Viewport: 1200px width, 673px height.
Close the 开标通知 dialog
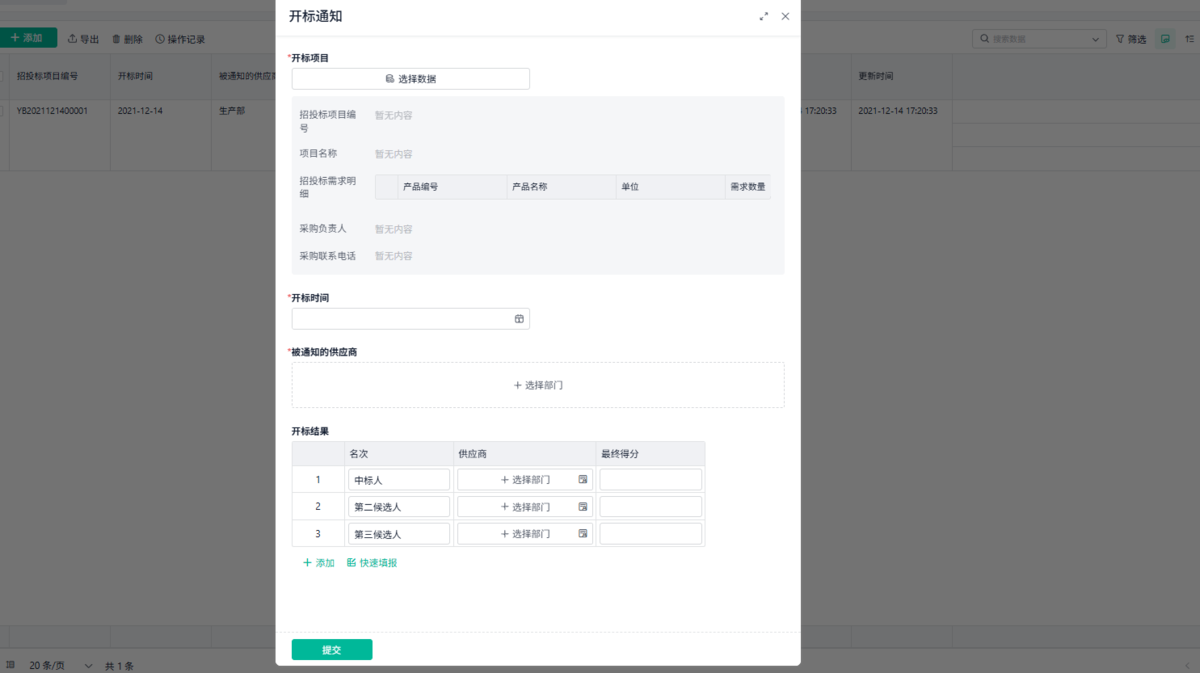coord(785,17)
